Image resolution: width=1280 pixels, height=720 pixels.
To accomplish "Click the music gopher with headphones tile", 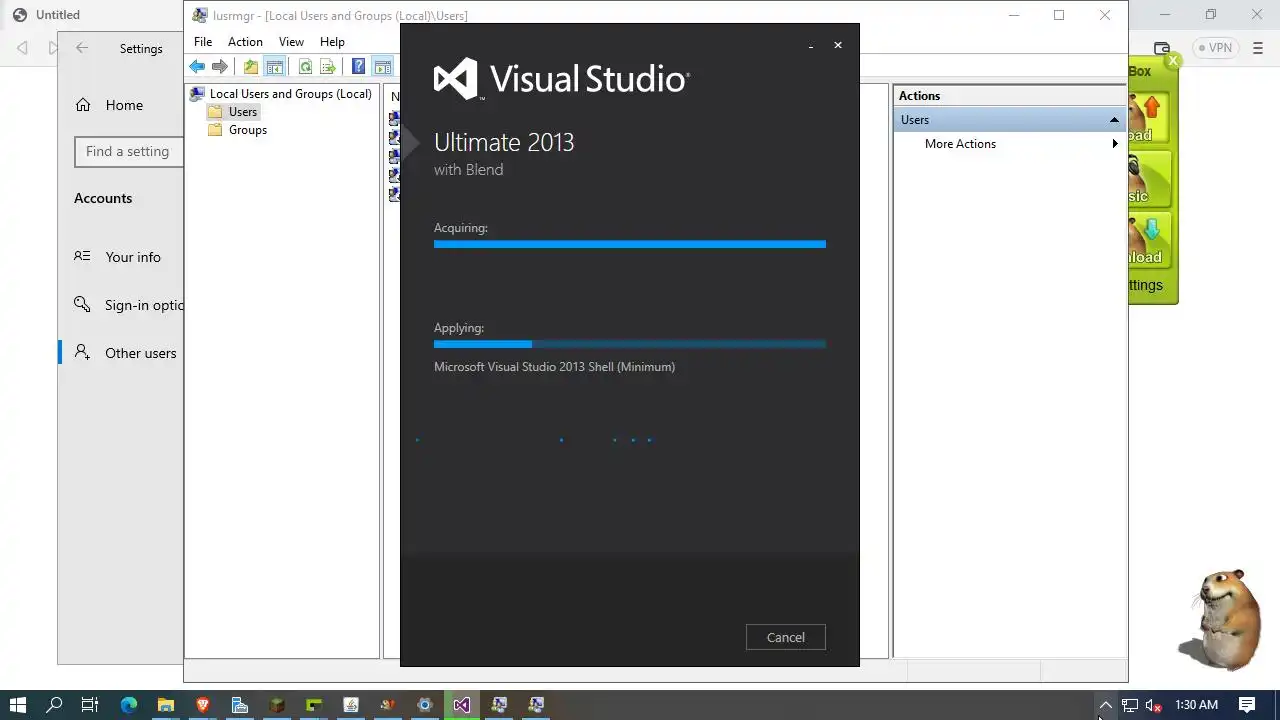I will (1149, 180).
